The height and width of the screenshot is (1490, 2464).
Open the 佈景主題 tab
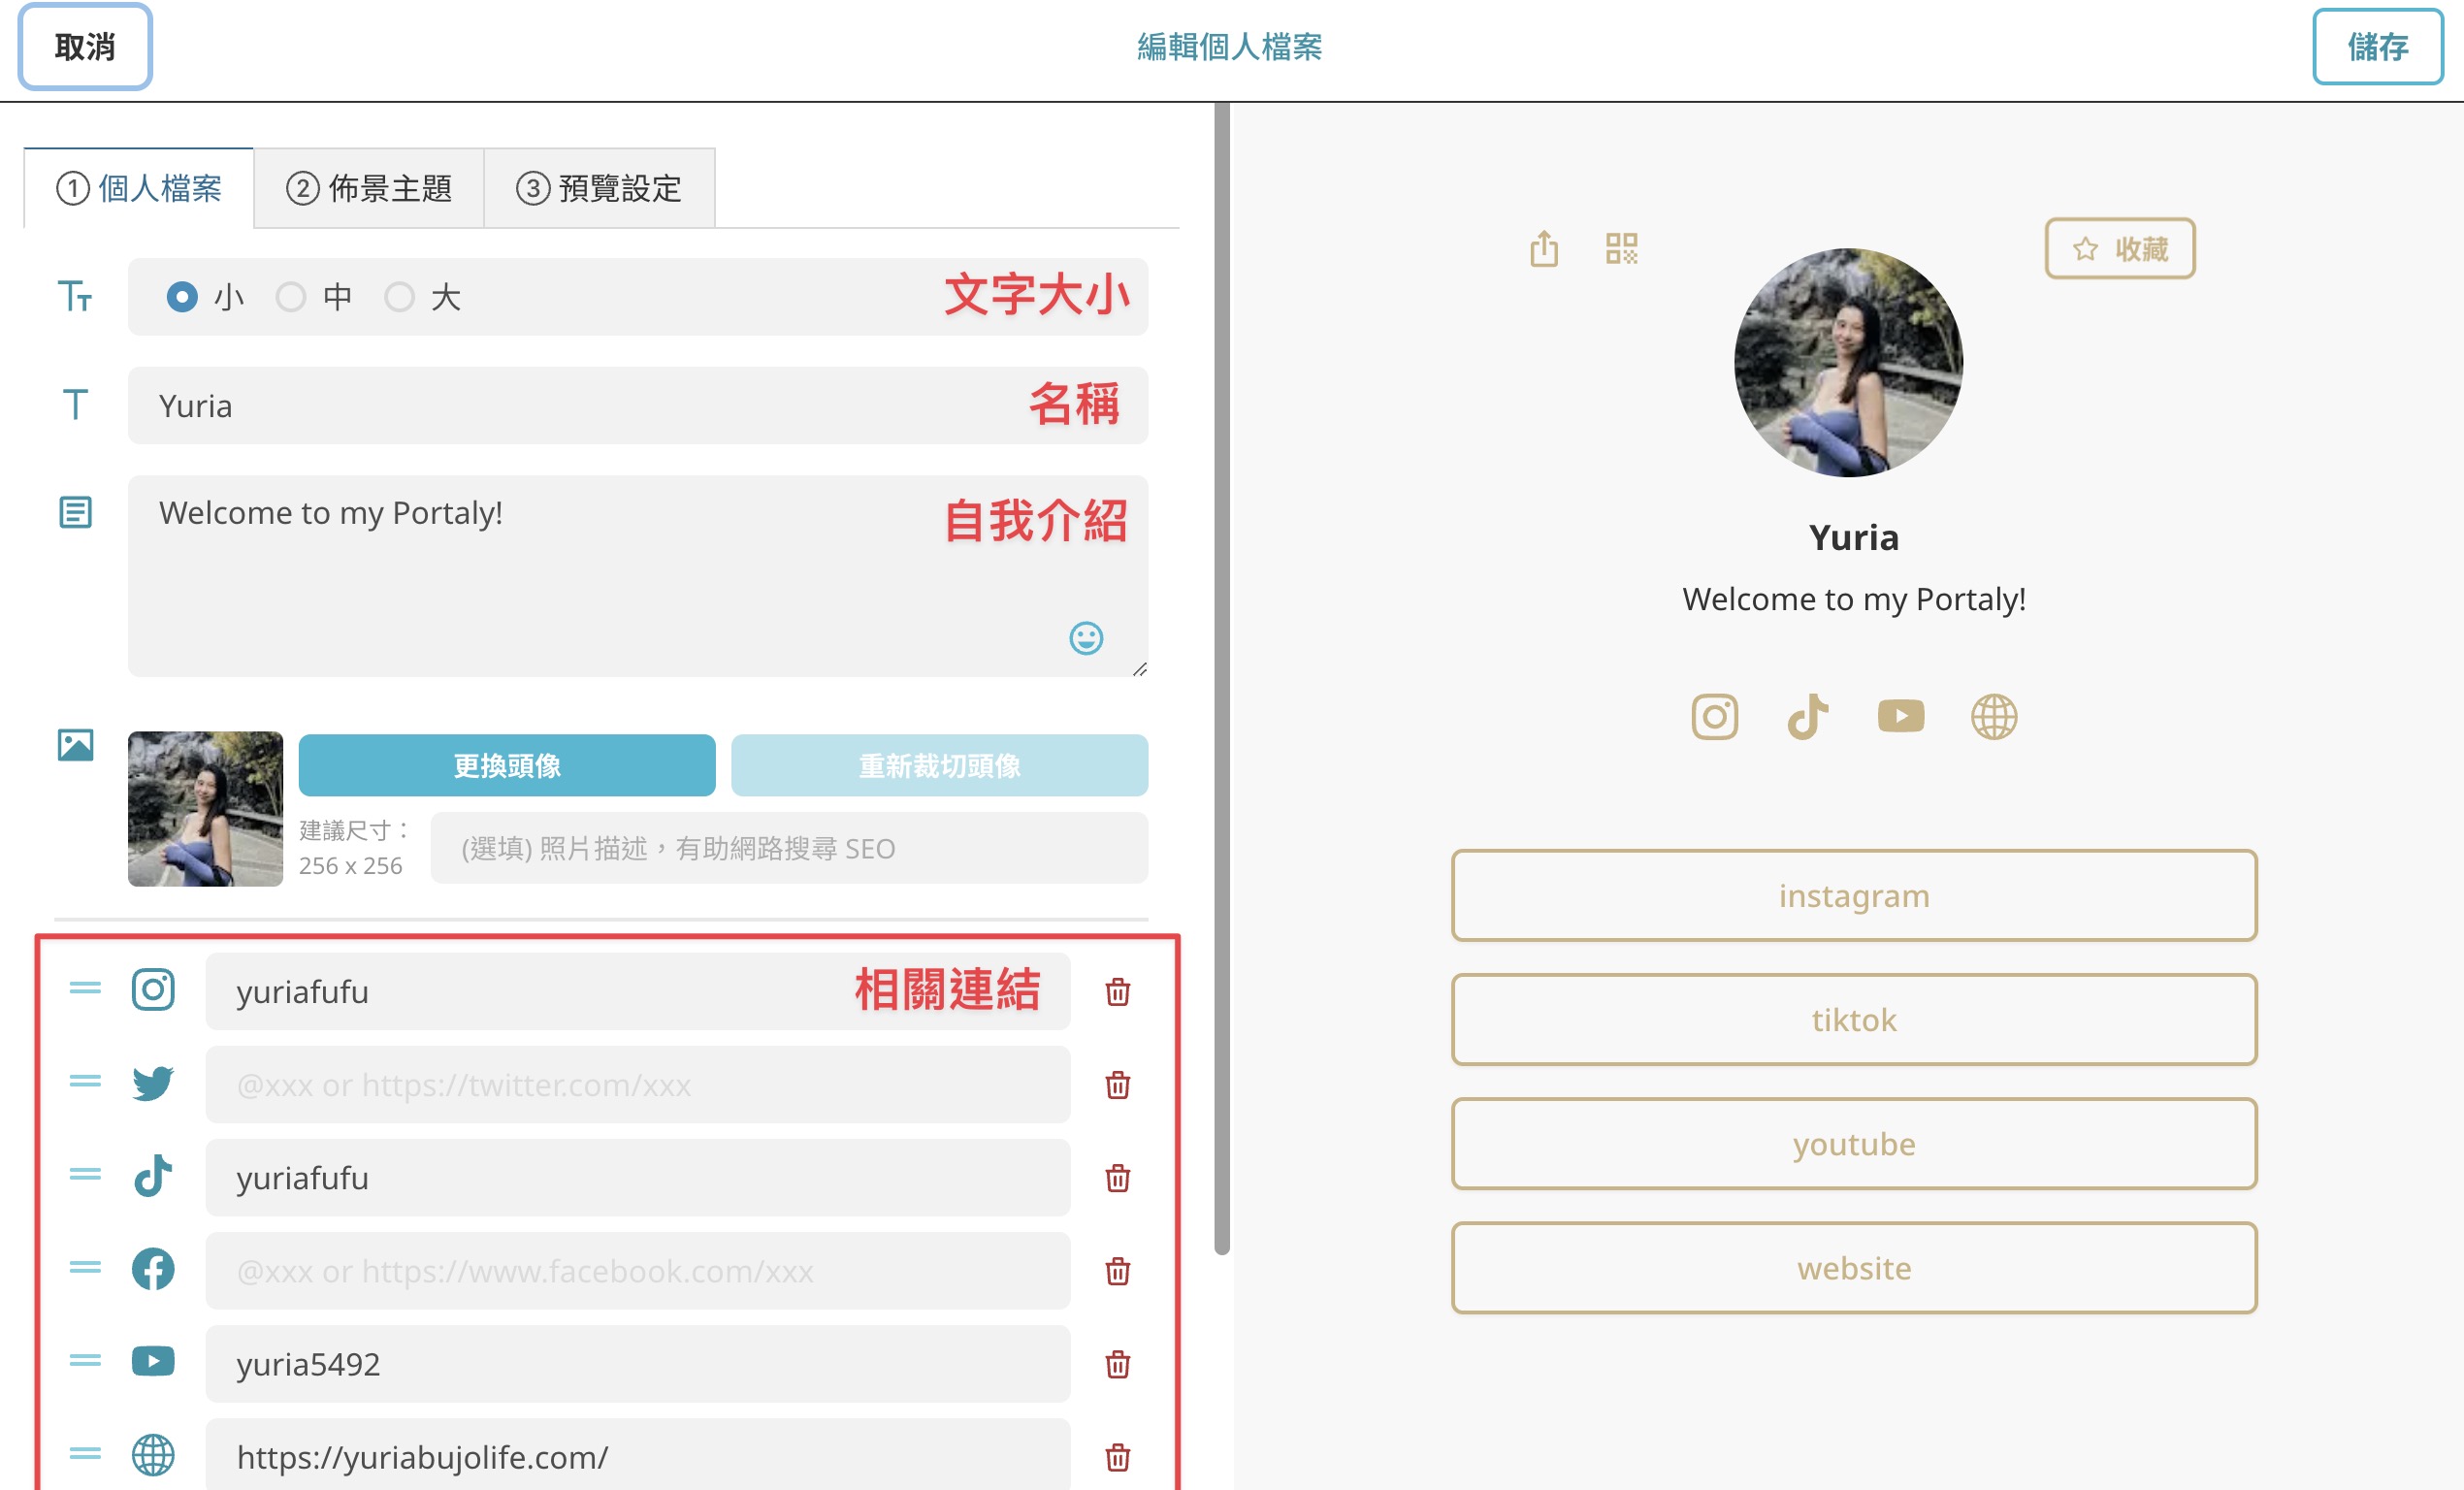point(369,188)
